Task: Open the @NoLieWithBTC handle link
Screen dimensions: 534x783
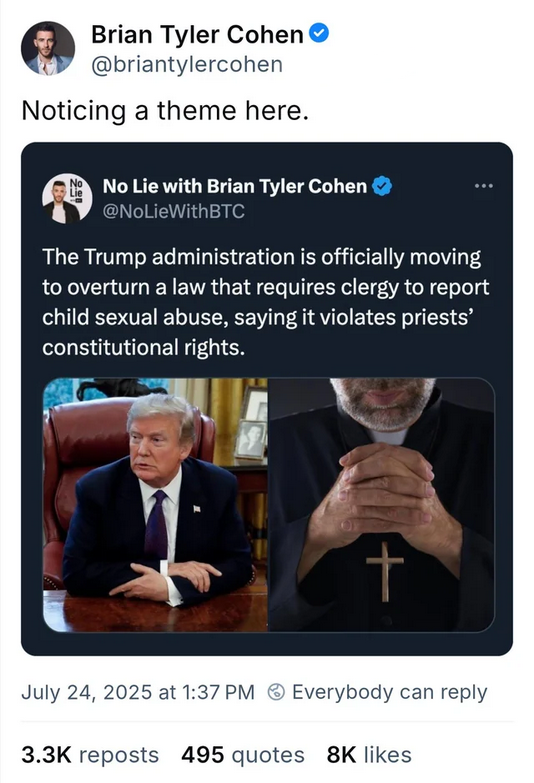Action: (x=173, y=211)
